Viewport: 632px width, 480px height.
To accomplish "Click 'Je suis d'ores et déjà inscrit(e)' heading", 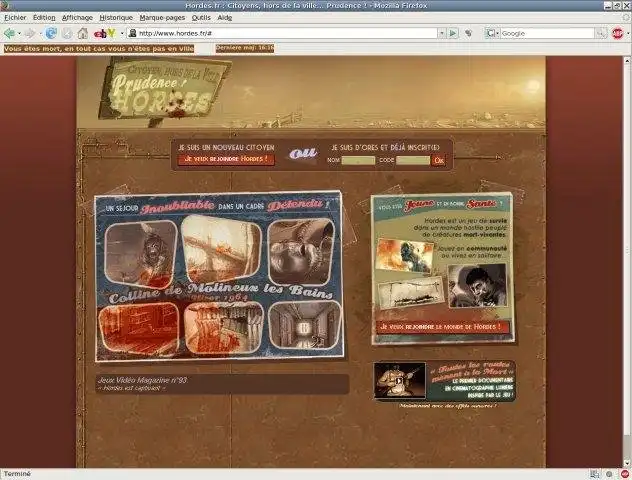I will pyautogui.click(x=385, y=148).
